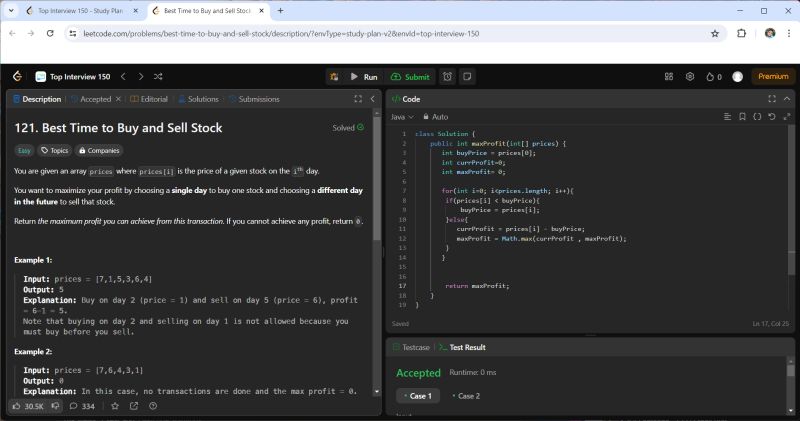This screenshot has height=421, width=800.
Task: Open the tab search dropdown arrow
Action: (x=11, y=11)
